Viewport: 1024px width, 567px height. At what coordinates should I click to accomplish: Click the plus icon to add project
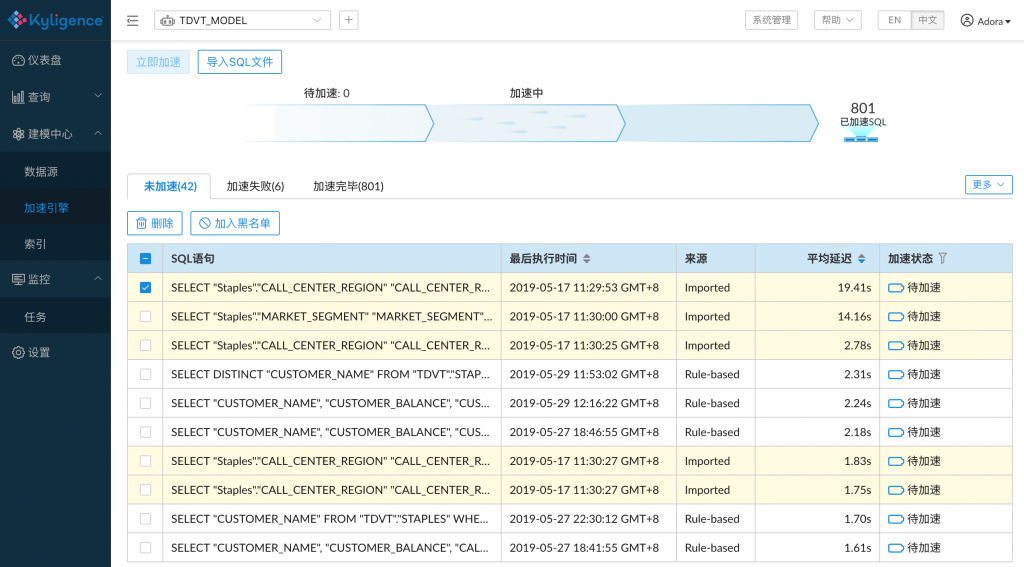click(348, 20)
